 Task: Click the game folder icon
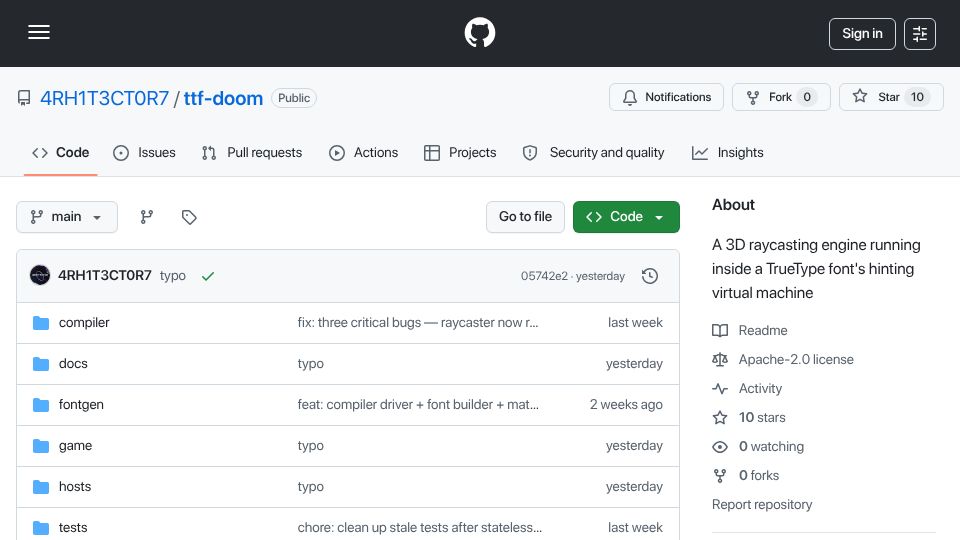pos(40,446)
